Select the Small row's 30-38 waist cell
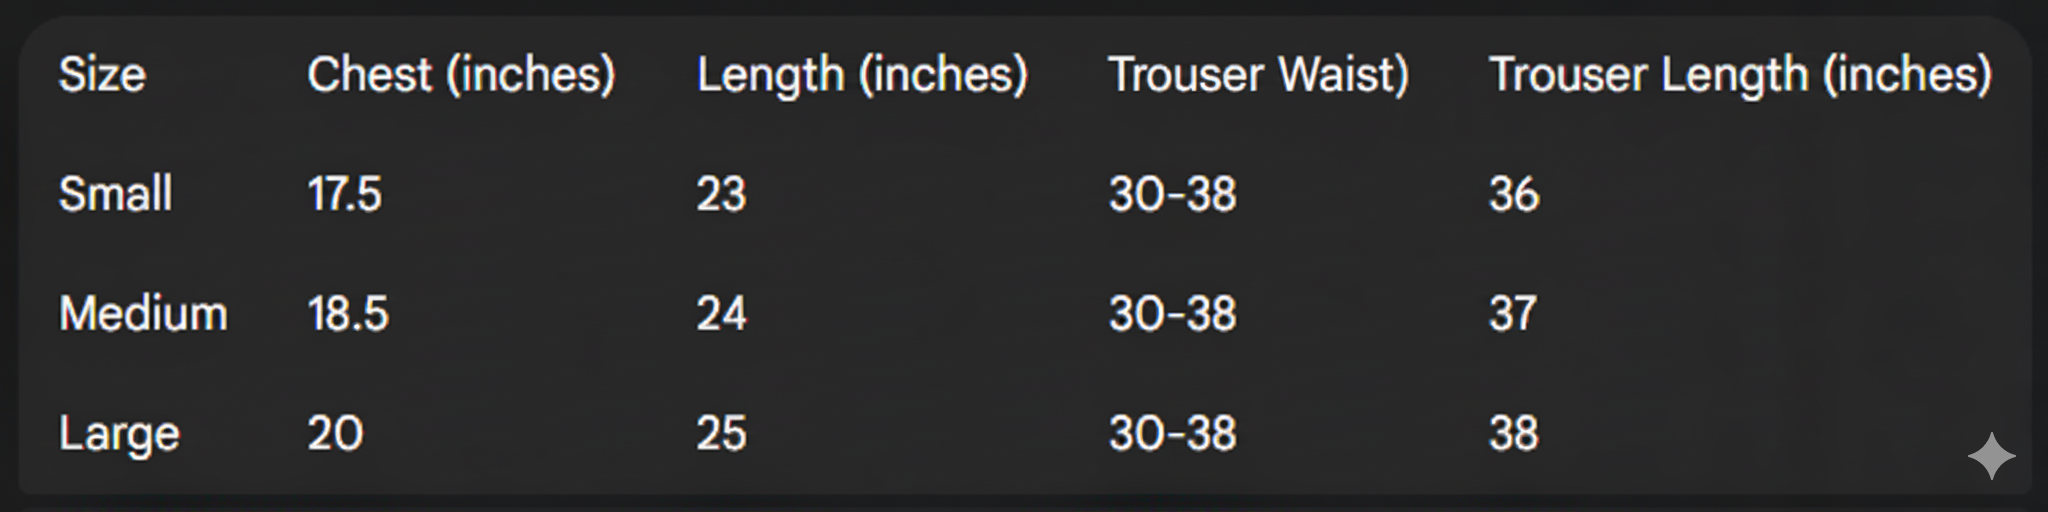Viewport: 2048px width, 512px height. coord(1172,194)
